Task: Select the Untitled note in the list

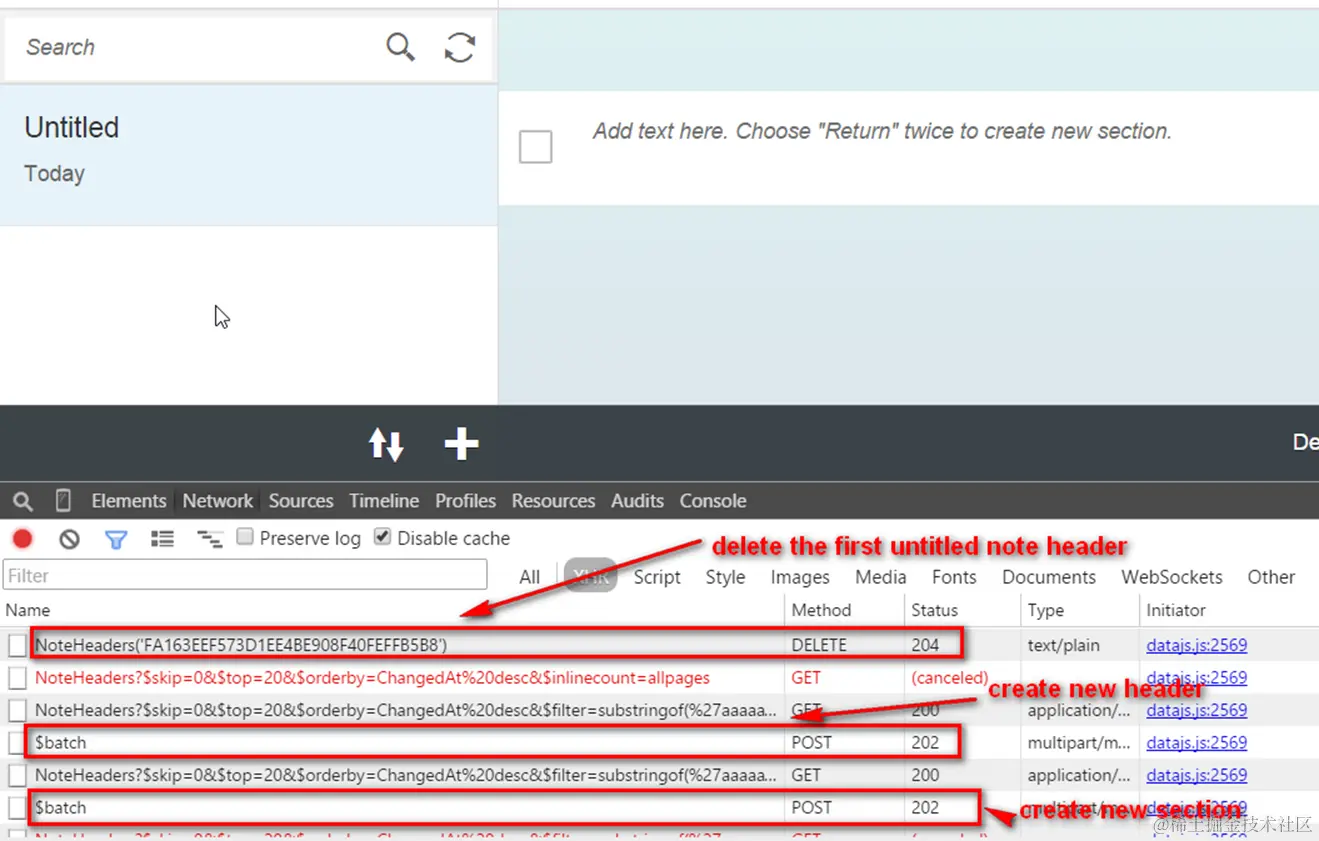Action: click(x=249, y=155)
